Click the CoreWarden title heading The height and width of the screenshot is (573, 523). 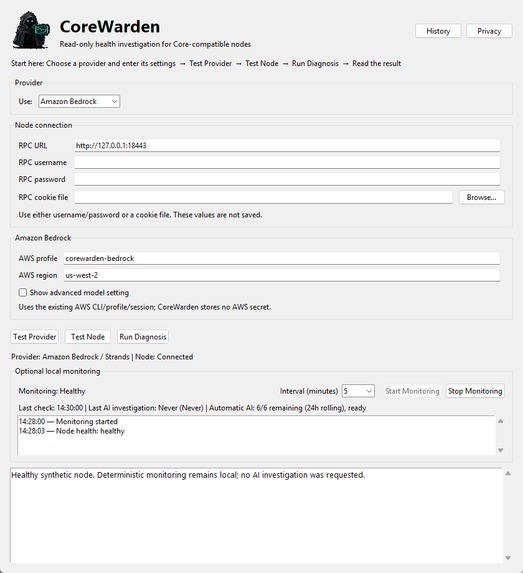[110, 27]
